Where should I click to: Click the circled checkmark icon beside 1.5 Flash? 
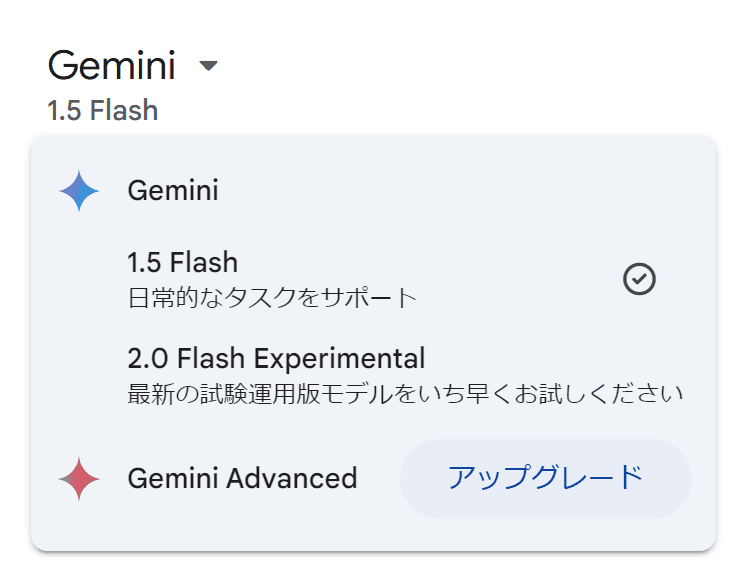pyautogui.click(x=639, y=279)
